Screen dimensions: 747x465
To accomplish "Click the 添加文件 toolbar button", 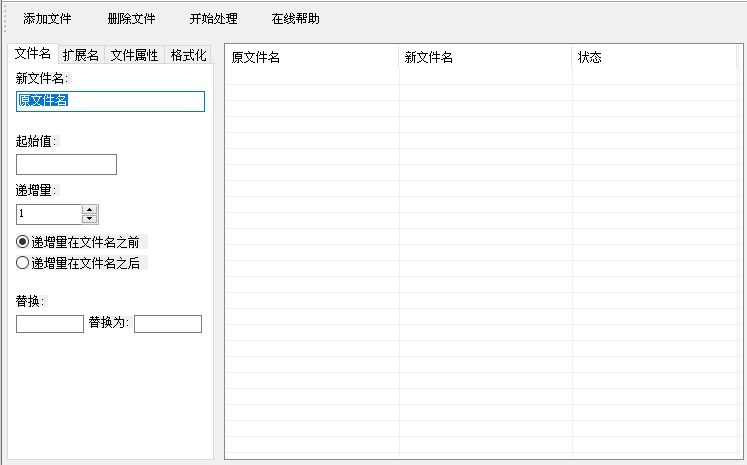I will coord(47,19).
